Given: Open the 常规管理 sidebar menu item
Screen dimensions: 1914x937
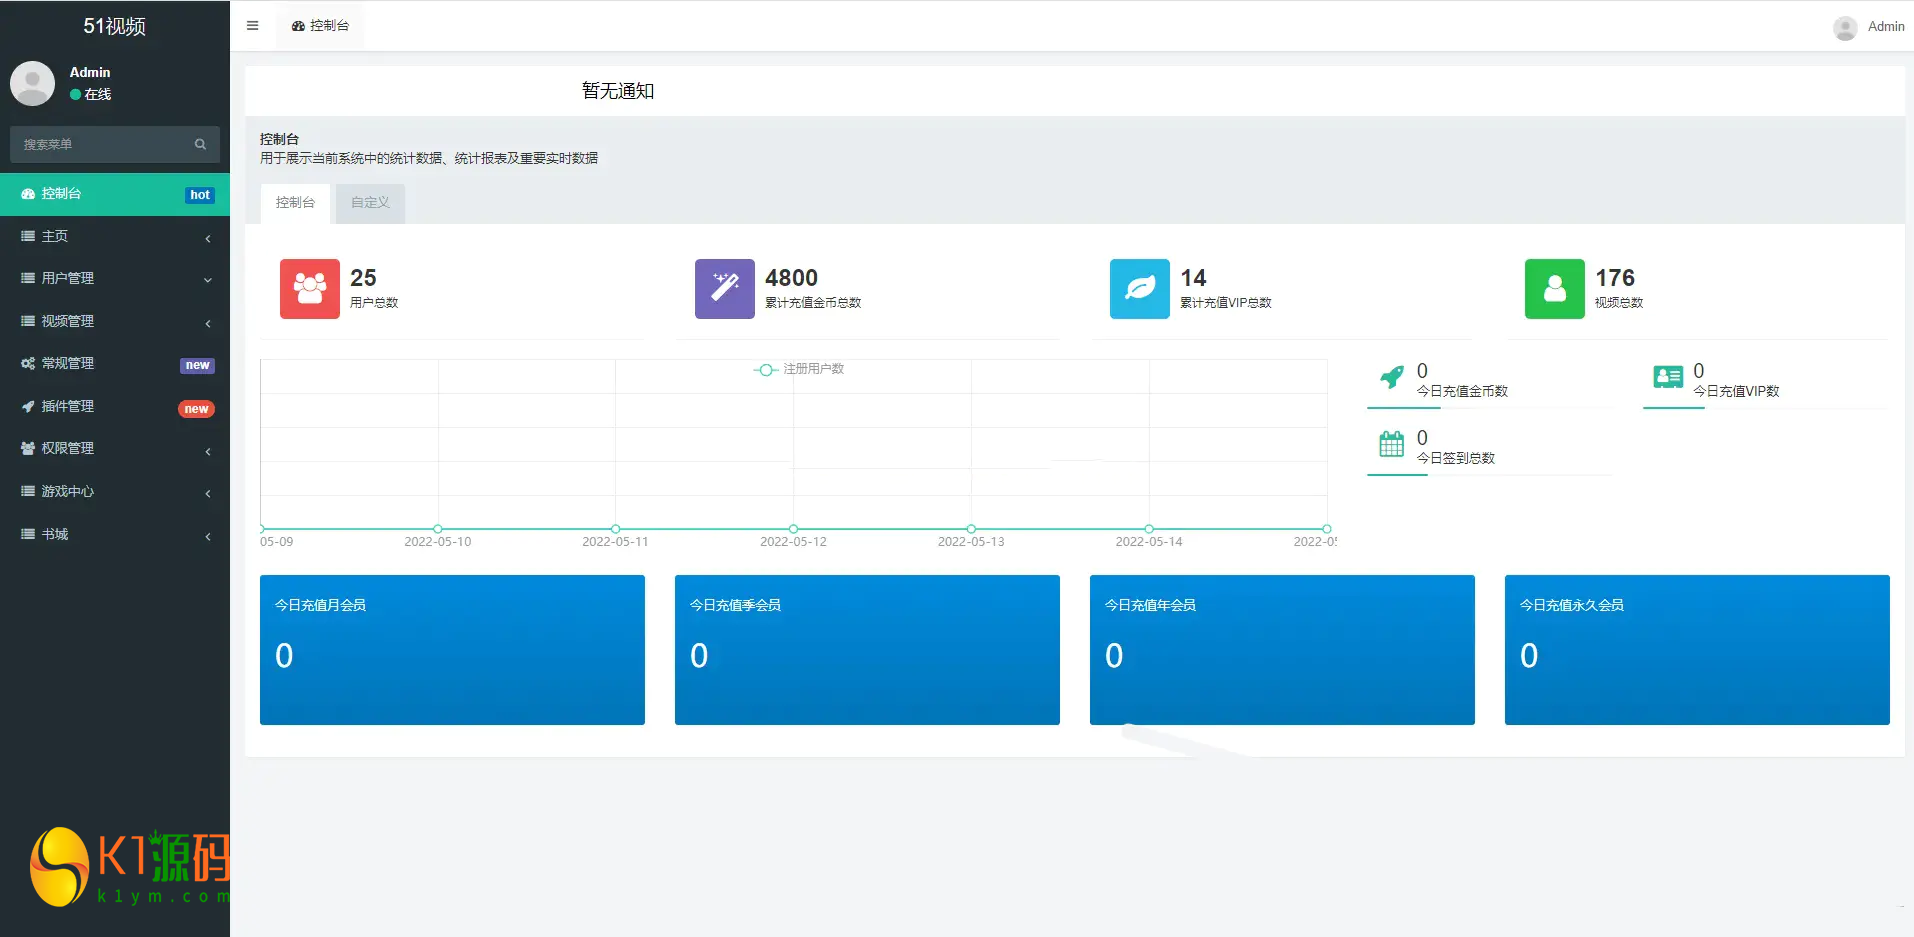Looking at the screenshot, I should (x=115, y=363).
